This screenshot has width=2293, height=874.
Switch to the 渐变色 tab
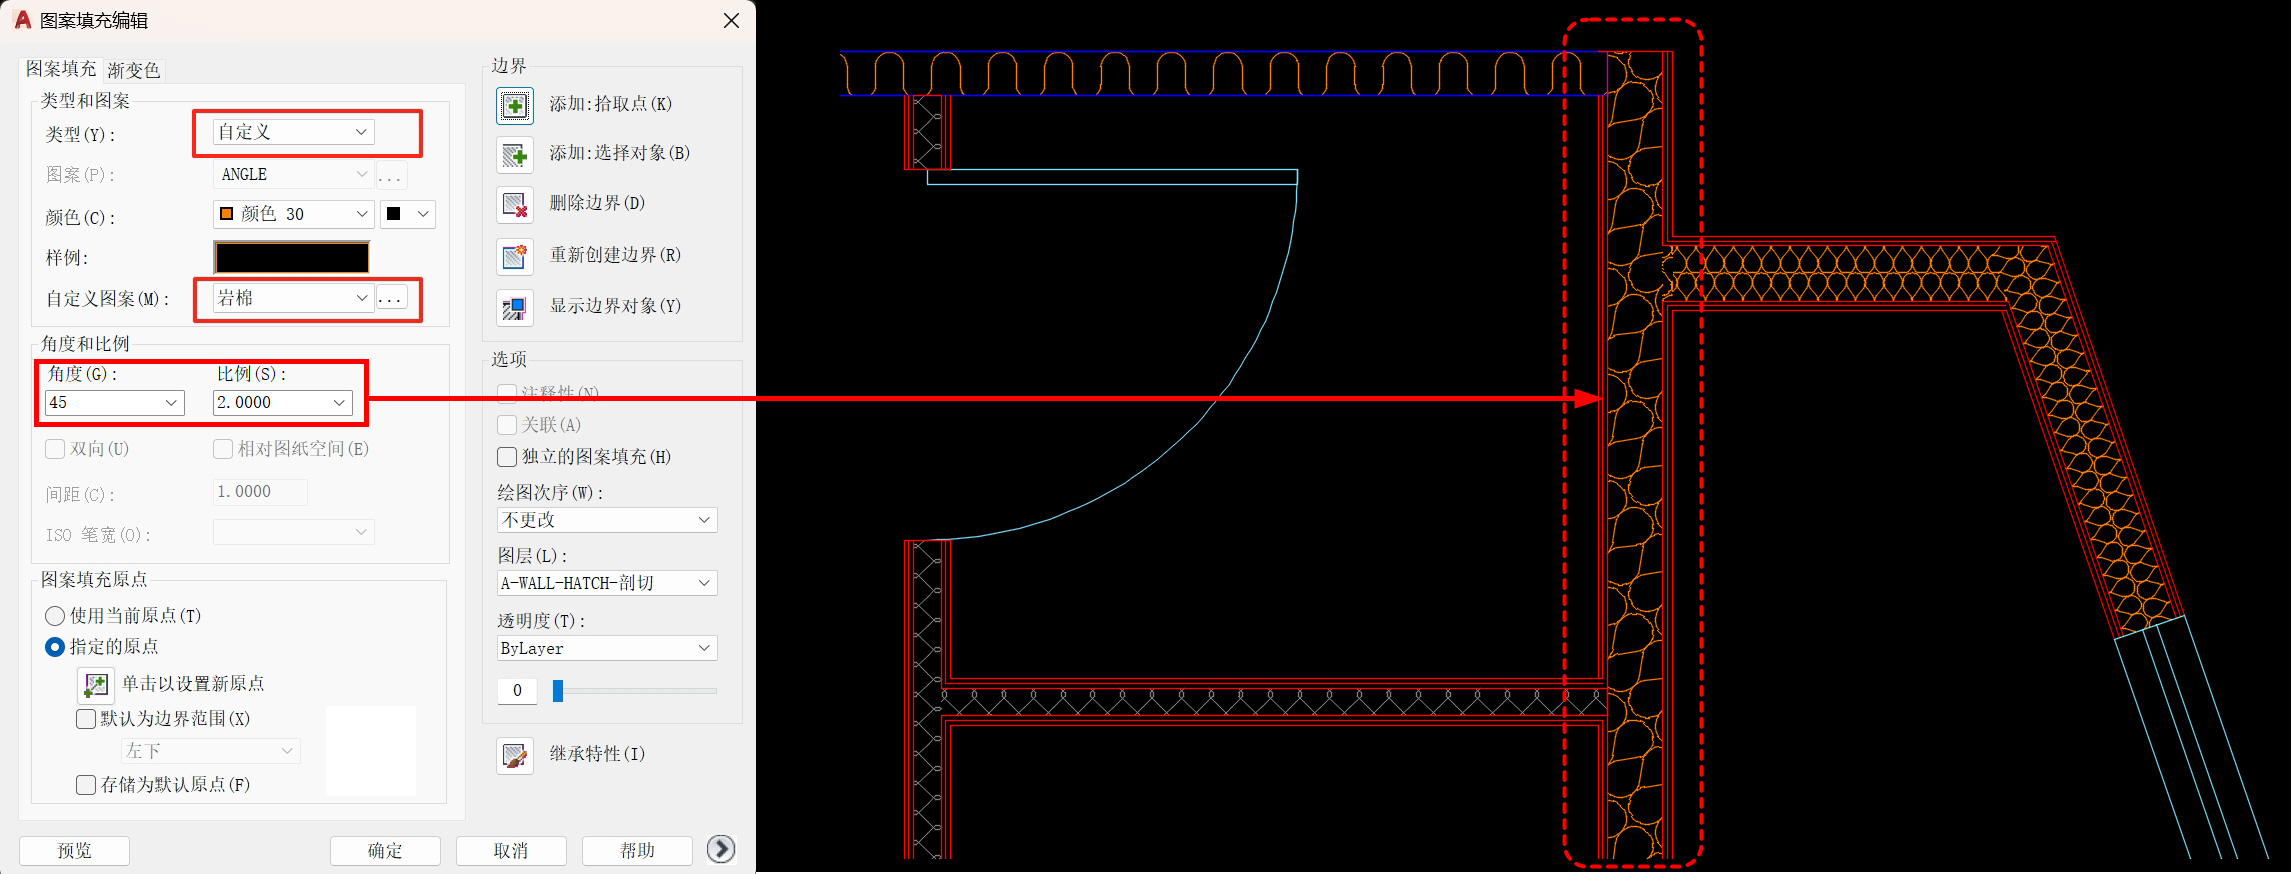click(x=133, y=70)
